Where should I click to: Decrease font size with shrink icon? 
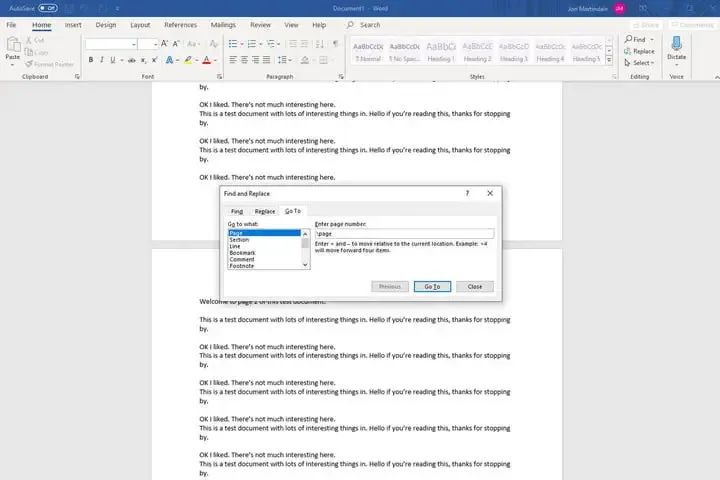(x=176, y=44)
